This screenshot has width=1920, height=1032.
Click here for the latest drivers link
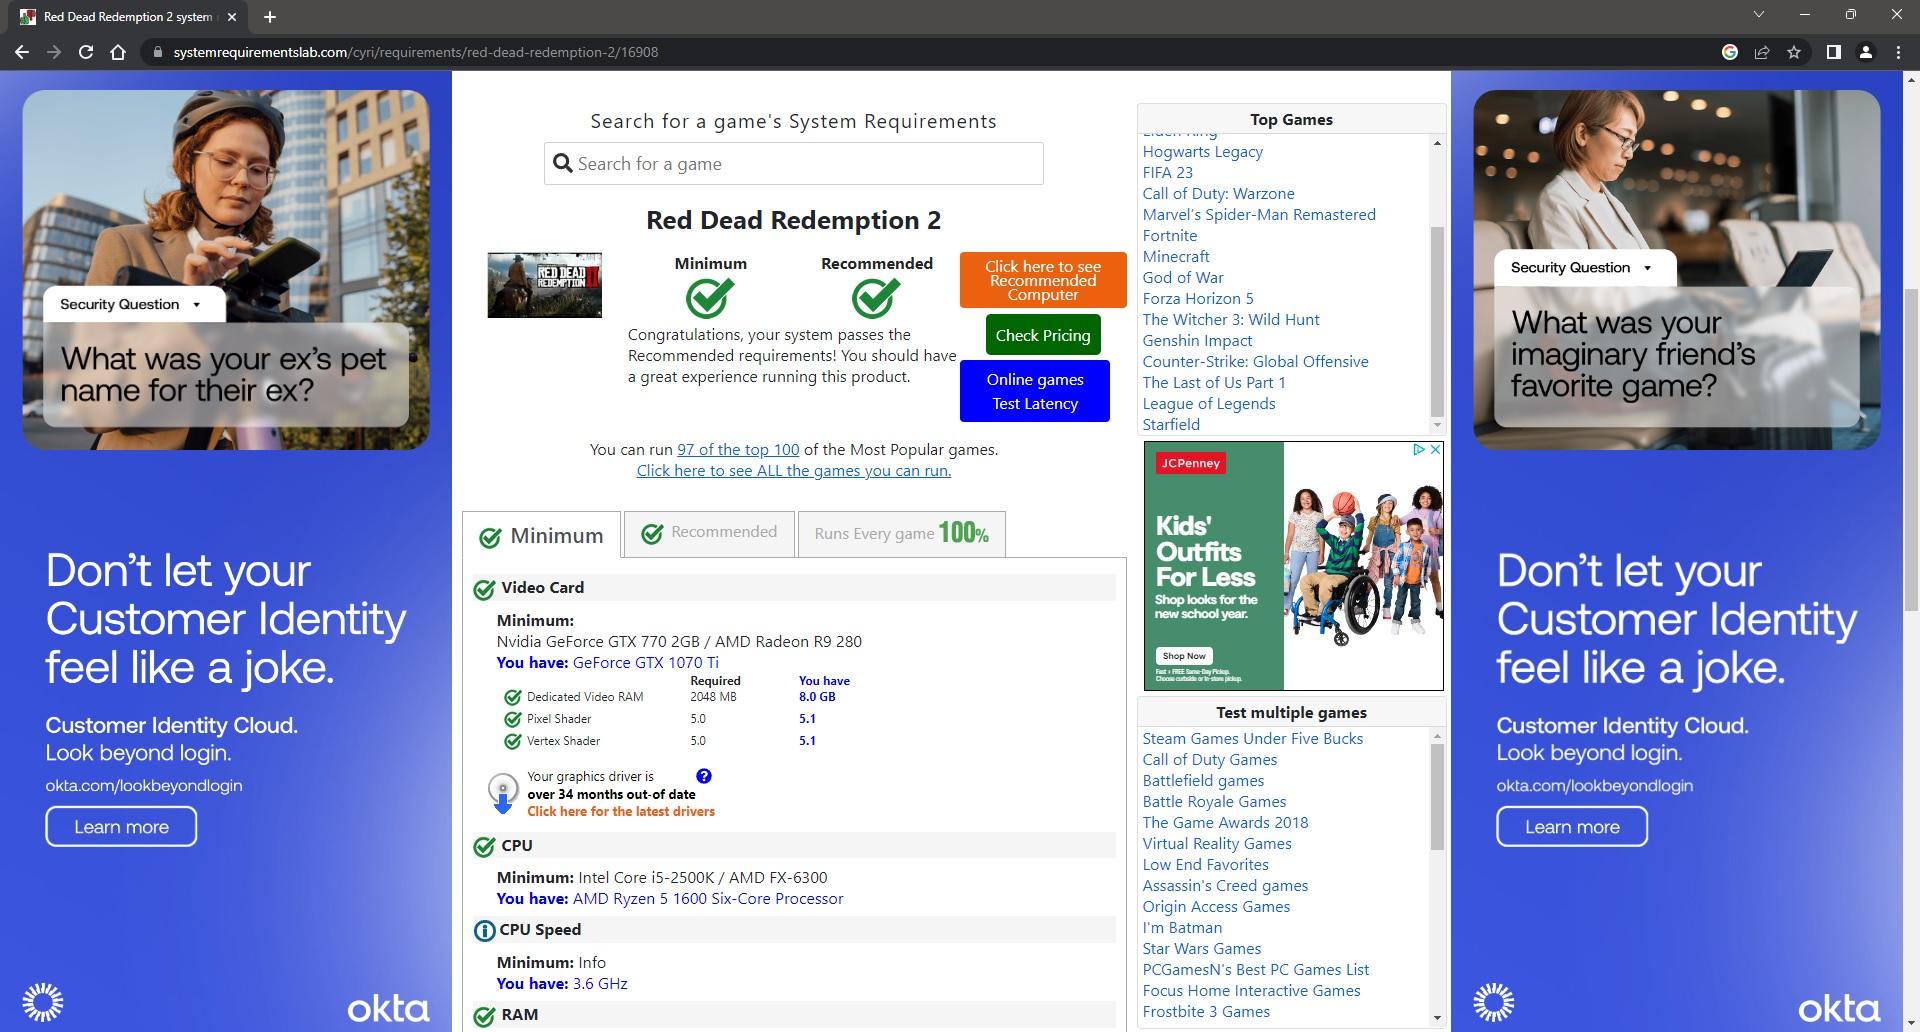click(621, 812)
